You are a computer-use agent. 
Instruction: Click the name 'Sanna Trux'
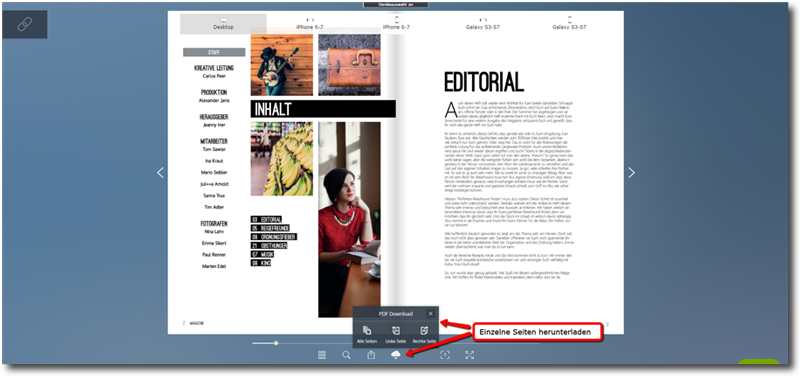(214, 195)
